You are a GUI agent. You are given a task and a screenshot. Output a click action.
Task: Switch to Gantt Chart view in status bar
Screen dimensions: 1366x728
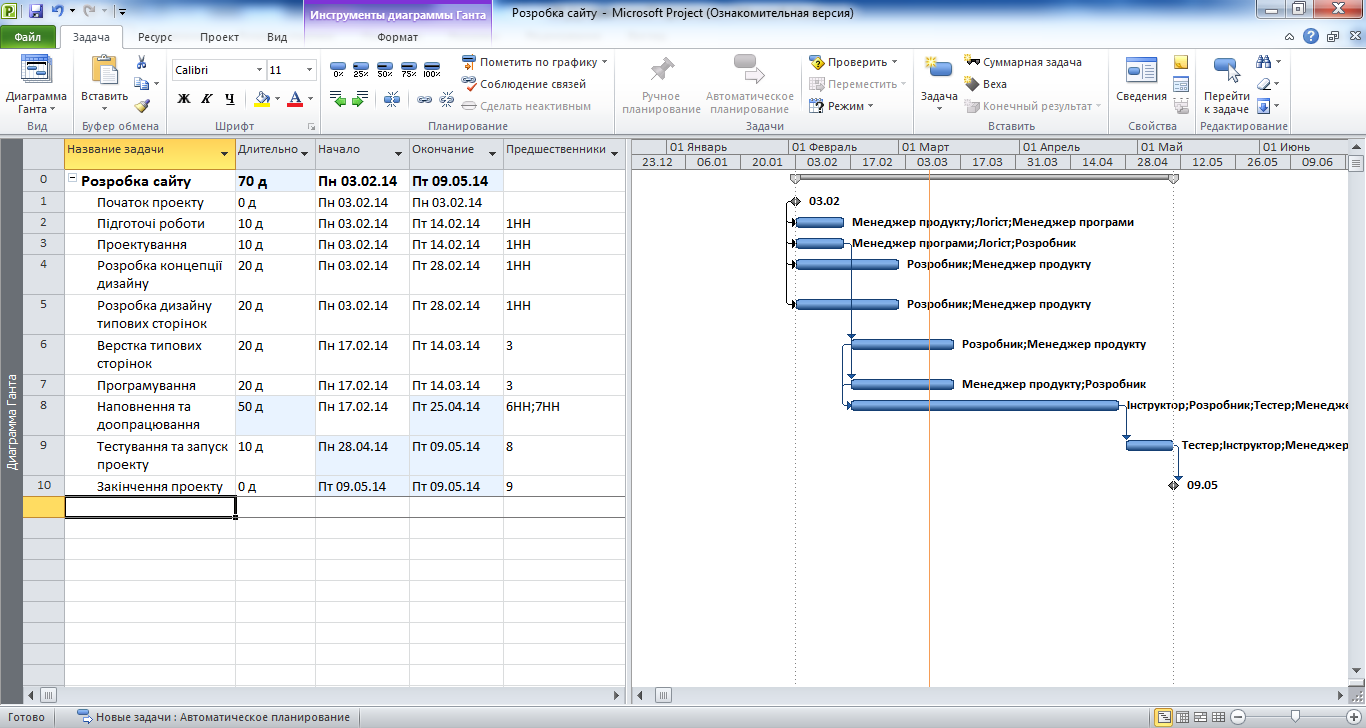coord(1164,717)
